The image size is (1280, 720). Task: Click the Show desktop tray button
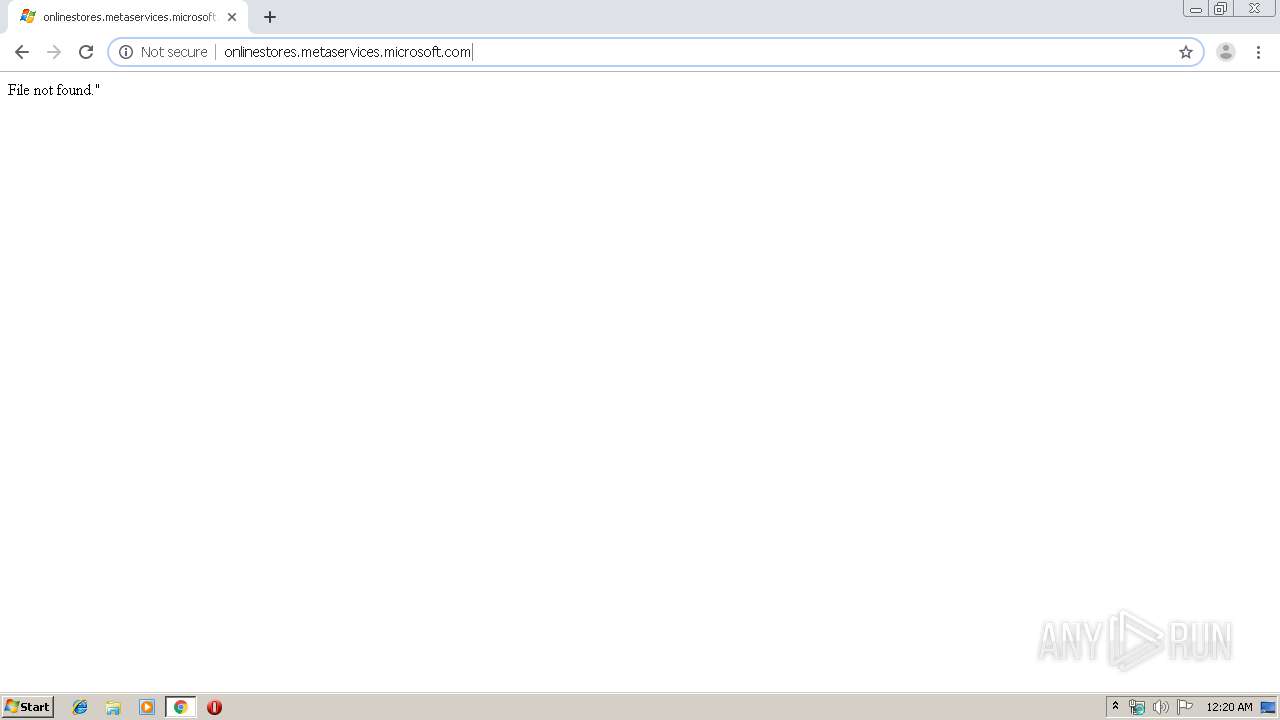(x=1269, y=707)
